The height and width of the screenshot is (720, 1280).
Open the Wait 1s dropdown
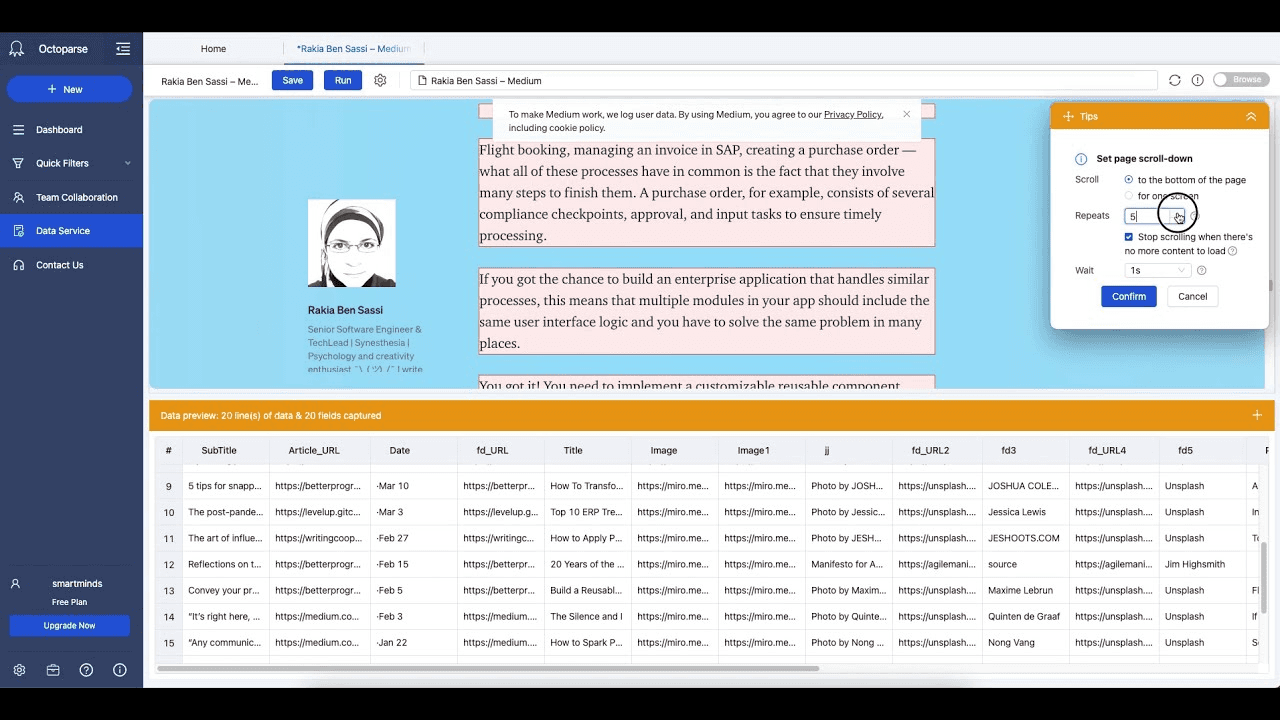click(1158, 271)
